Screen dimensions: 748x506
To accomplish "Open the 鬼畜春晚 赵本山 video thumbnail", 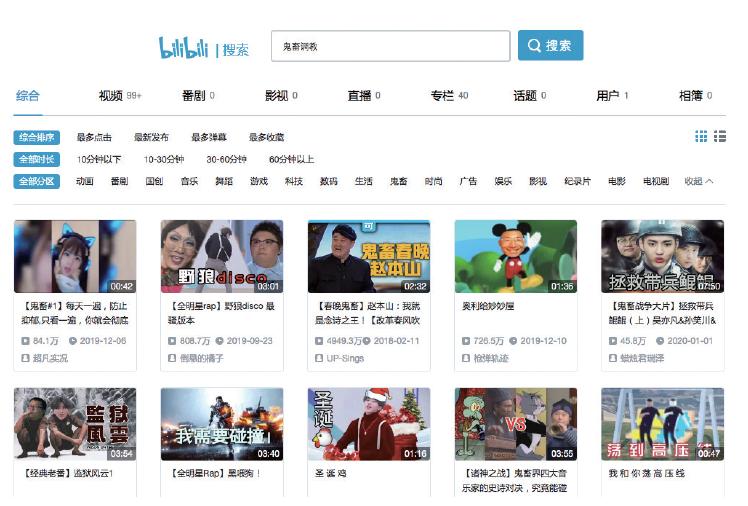I will 369,257.
